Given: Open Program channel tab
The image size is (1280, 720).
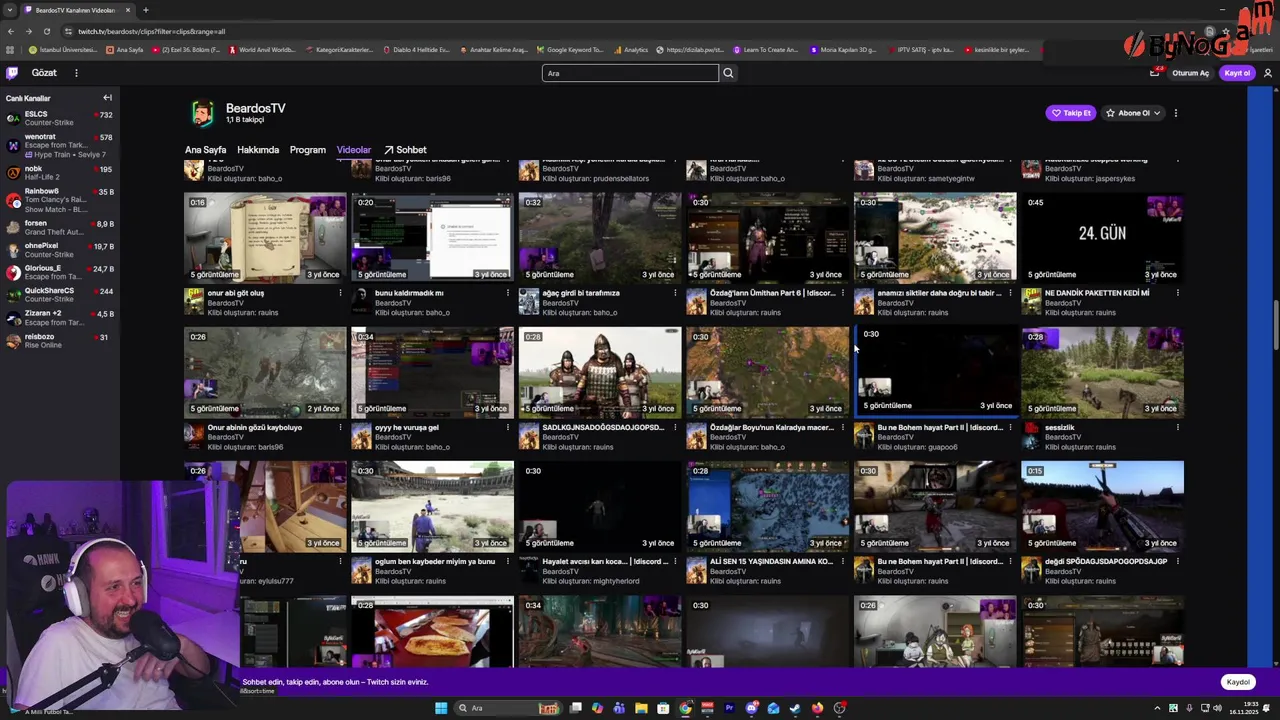Looking at the screenshot, I should click(x=308, y=150).
